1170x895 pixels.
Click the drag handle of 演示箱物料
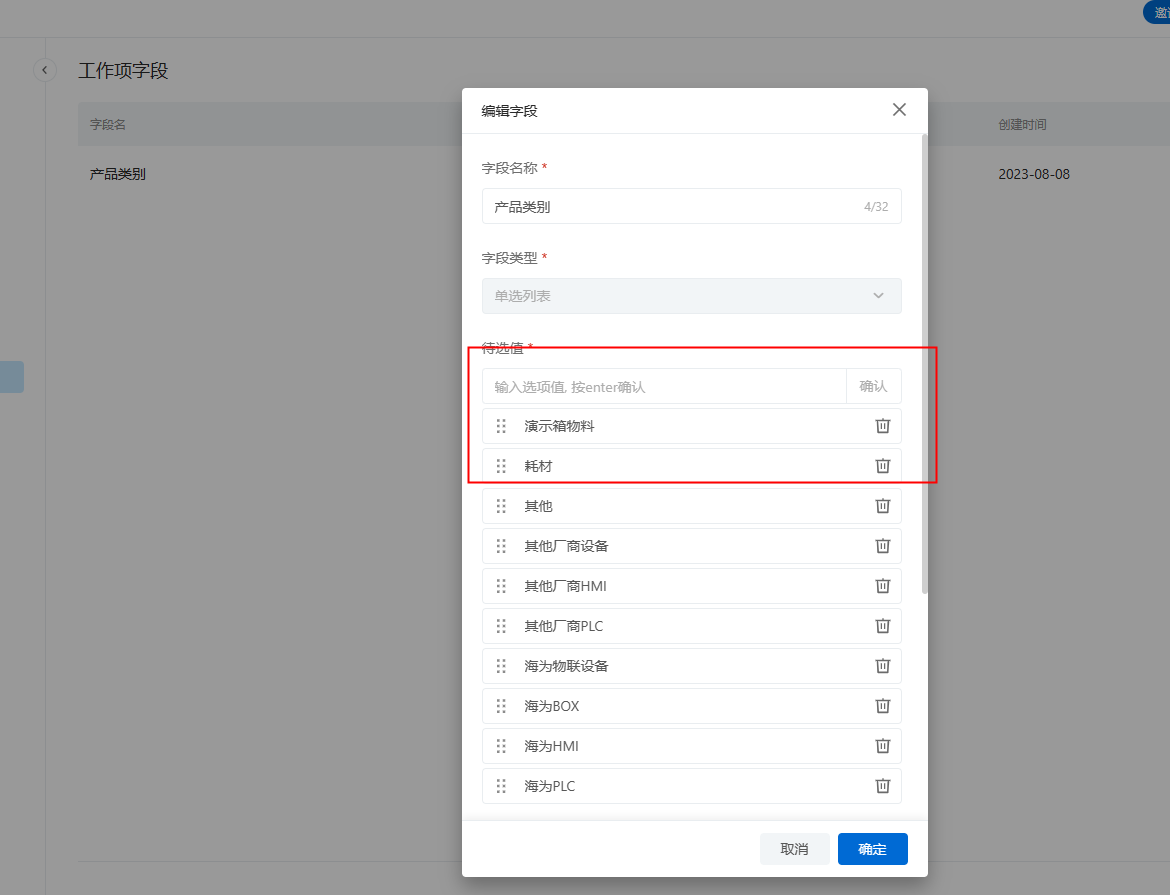501,426
